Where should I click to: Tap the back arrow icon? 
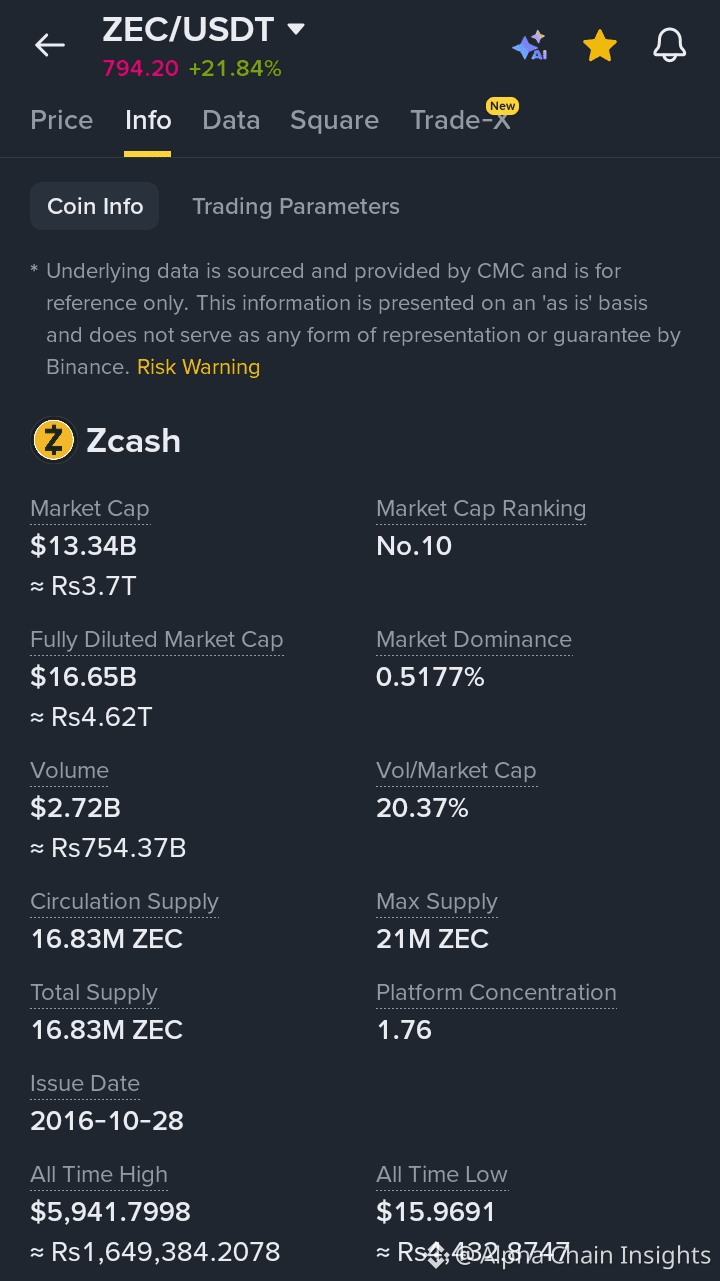point(49,45)
